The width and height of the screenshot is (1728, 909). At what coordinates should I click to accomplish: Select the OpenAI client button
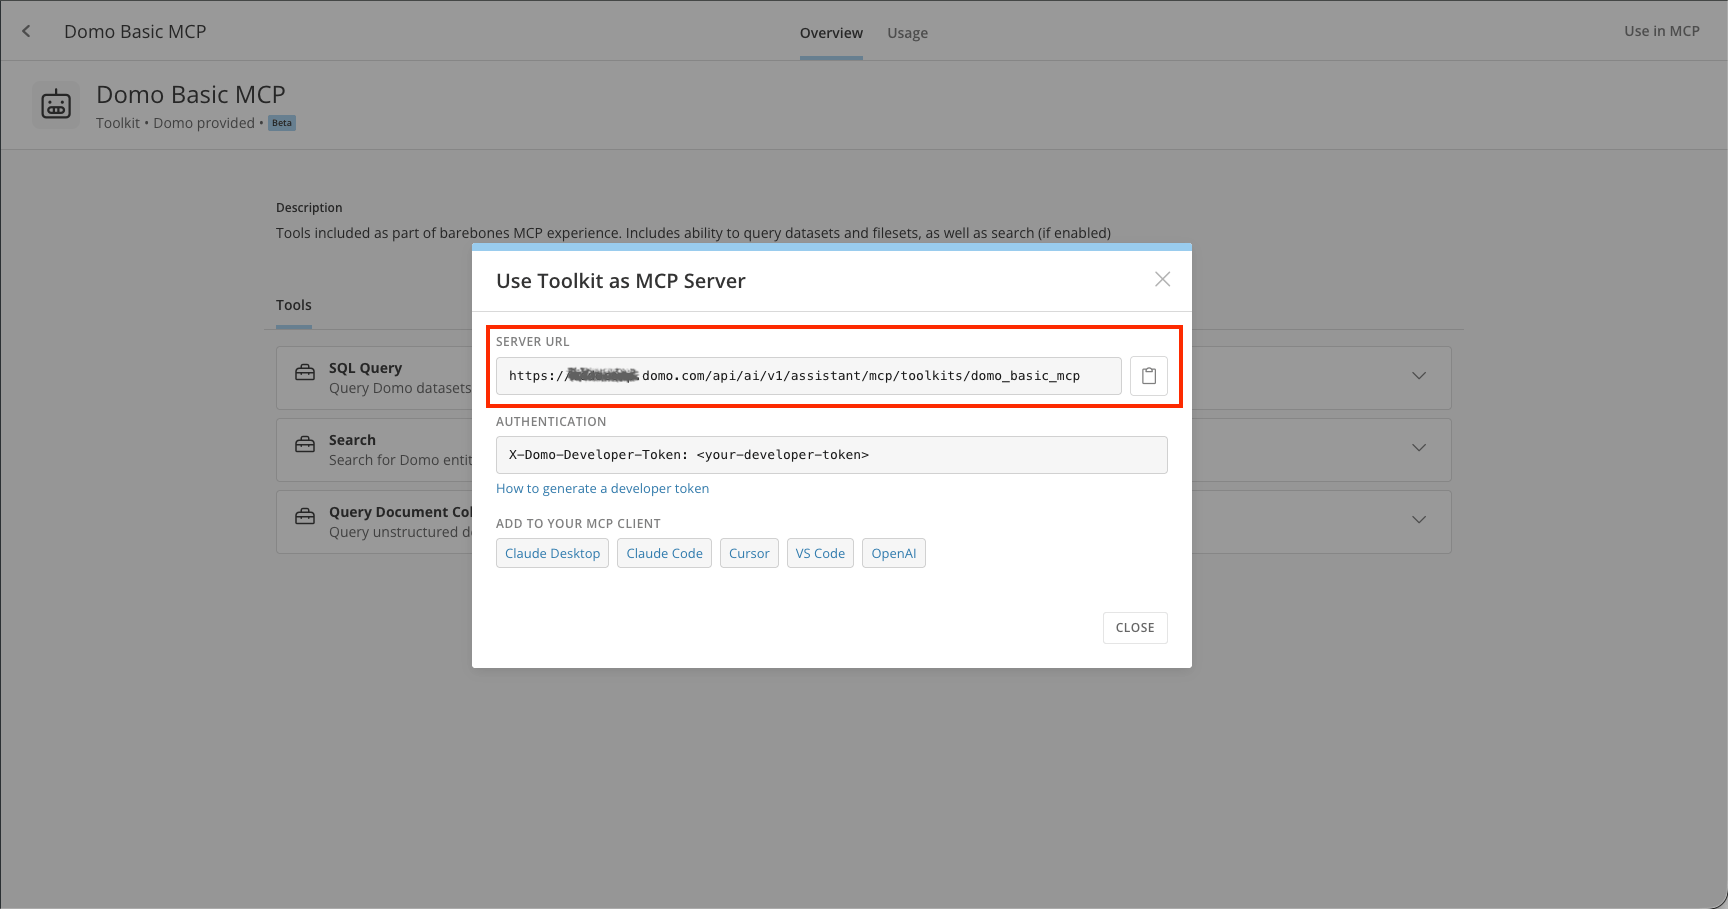point(894,553)
